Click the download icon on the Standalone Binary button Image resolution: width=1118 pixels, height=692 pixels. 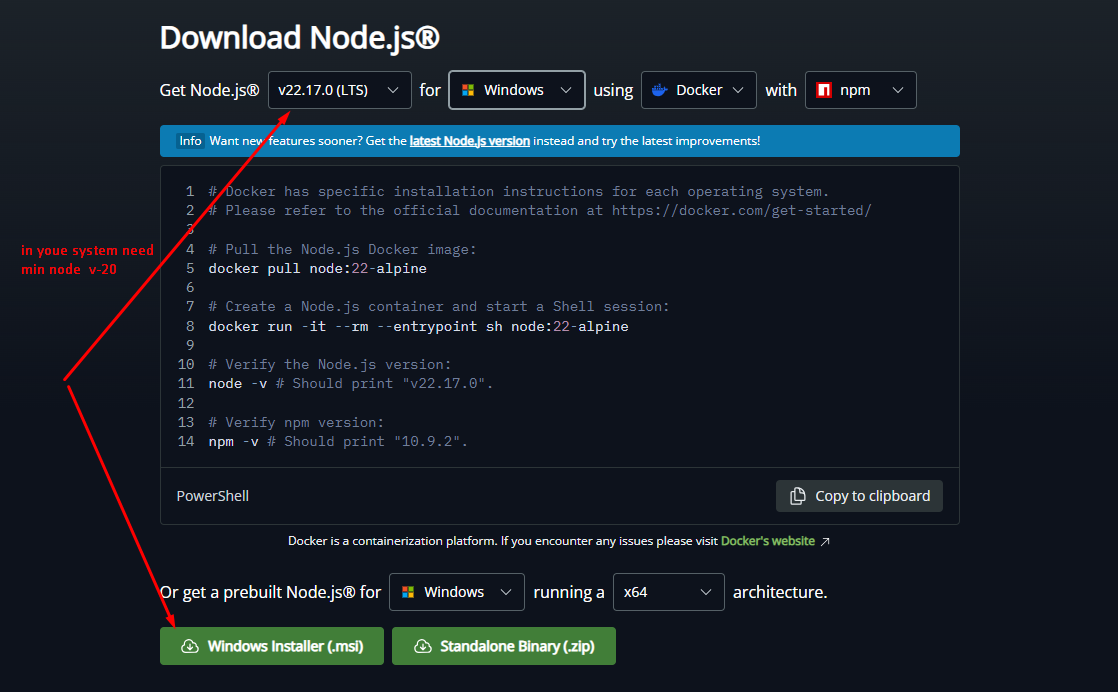(x=422, y=647)
